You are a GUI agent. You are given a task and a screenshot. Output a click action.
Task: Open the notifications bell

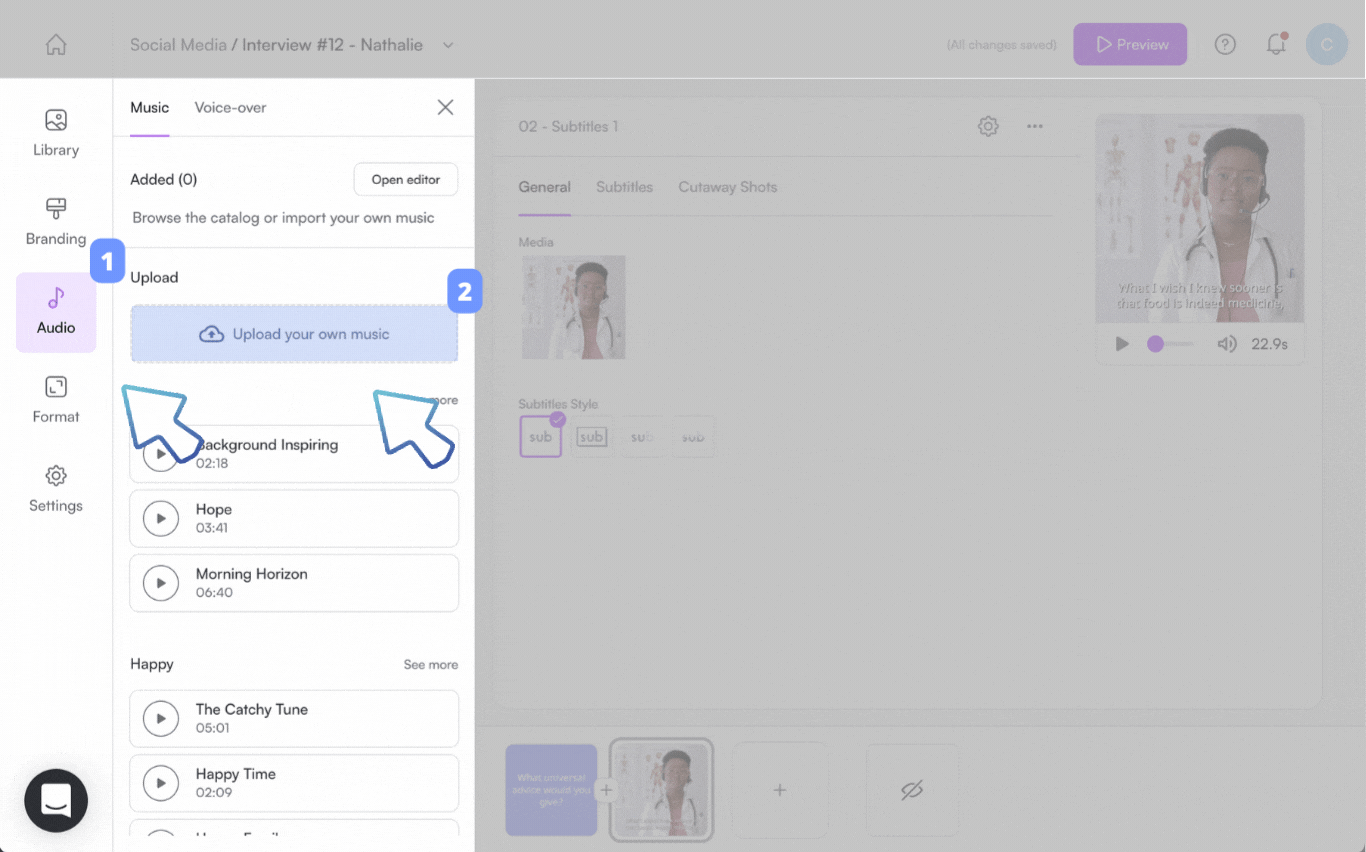pyautogui.click(x=1276, y=45)
